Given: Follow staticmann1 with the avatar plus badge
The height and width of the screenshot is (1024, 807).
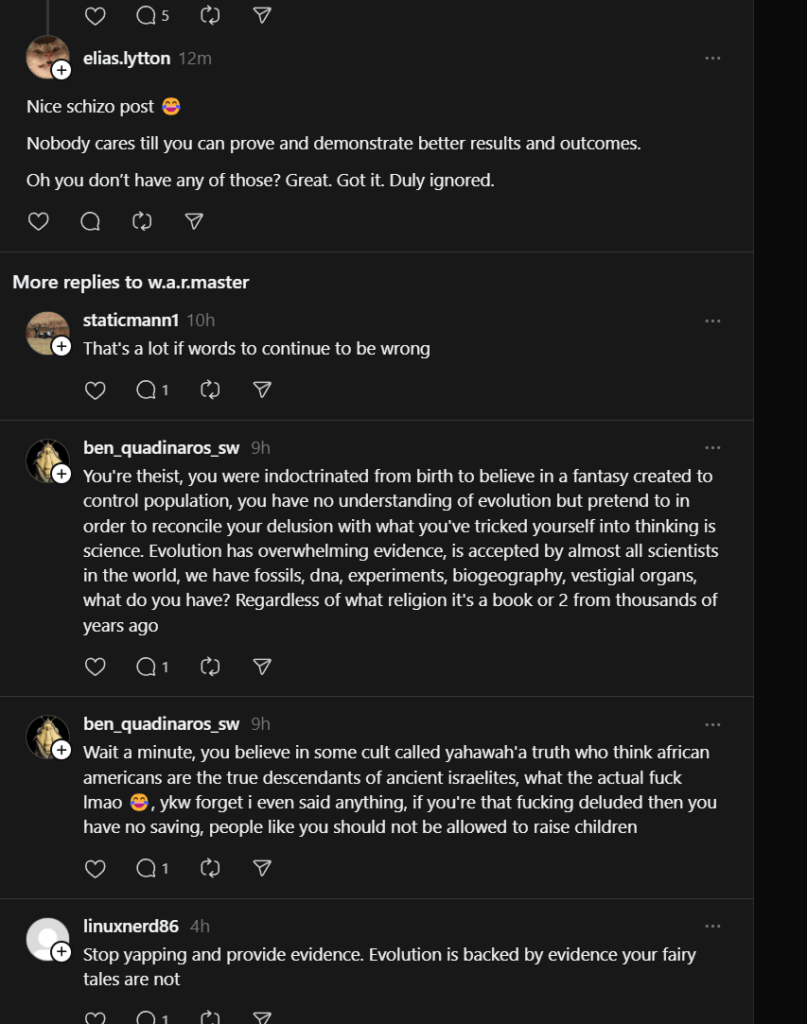Looking at the screenshot, I should [x=61, y=346].
